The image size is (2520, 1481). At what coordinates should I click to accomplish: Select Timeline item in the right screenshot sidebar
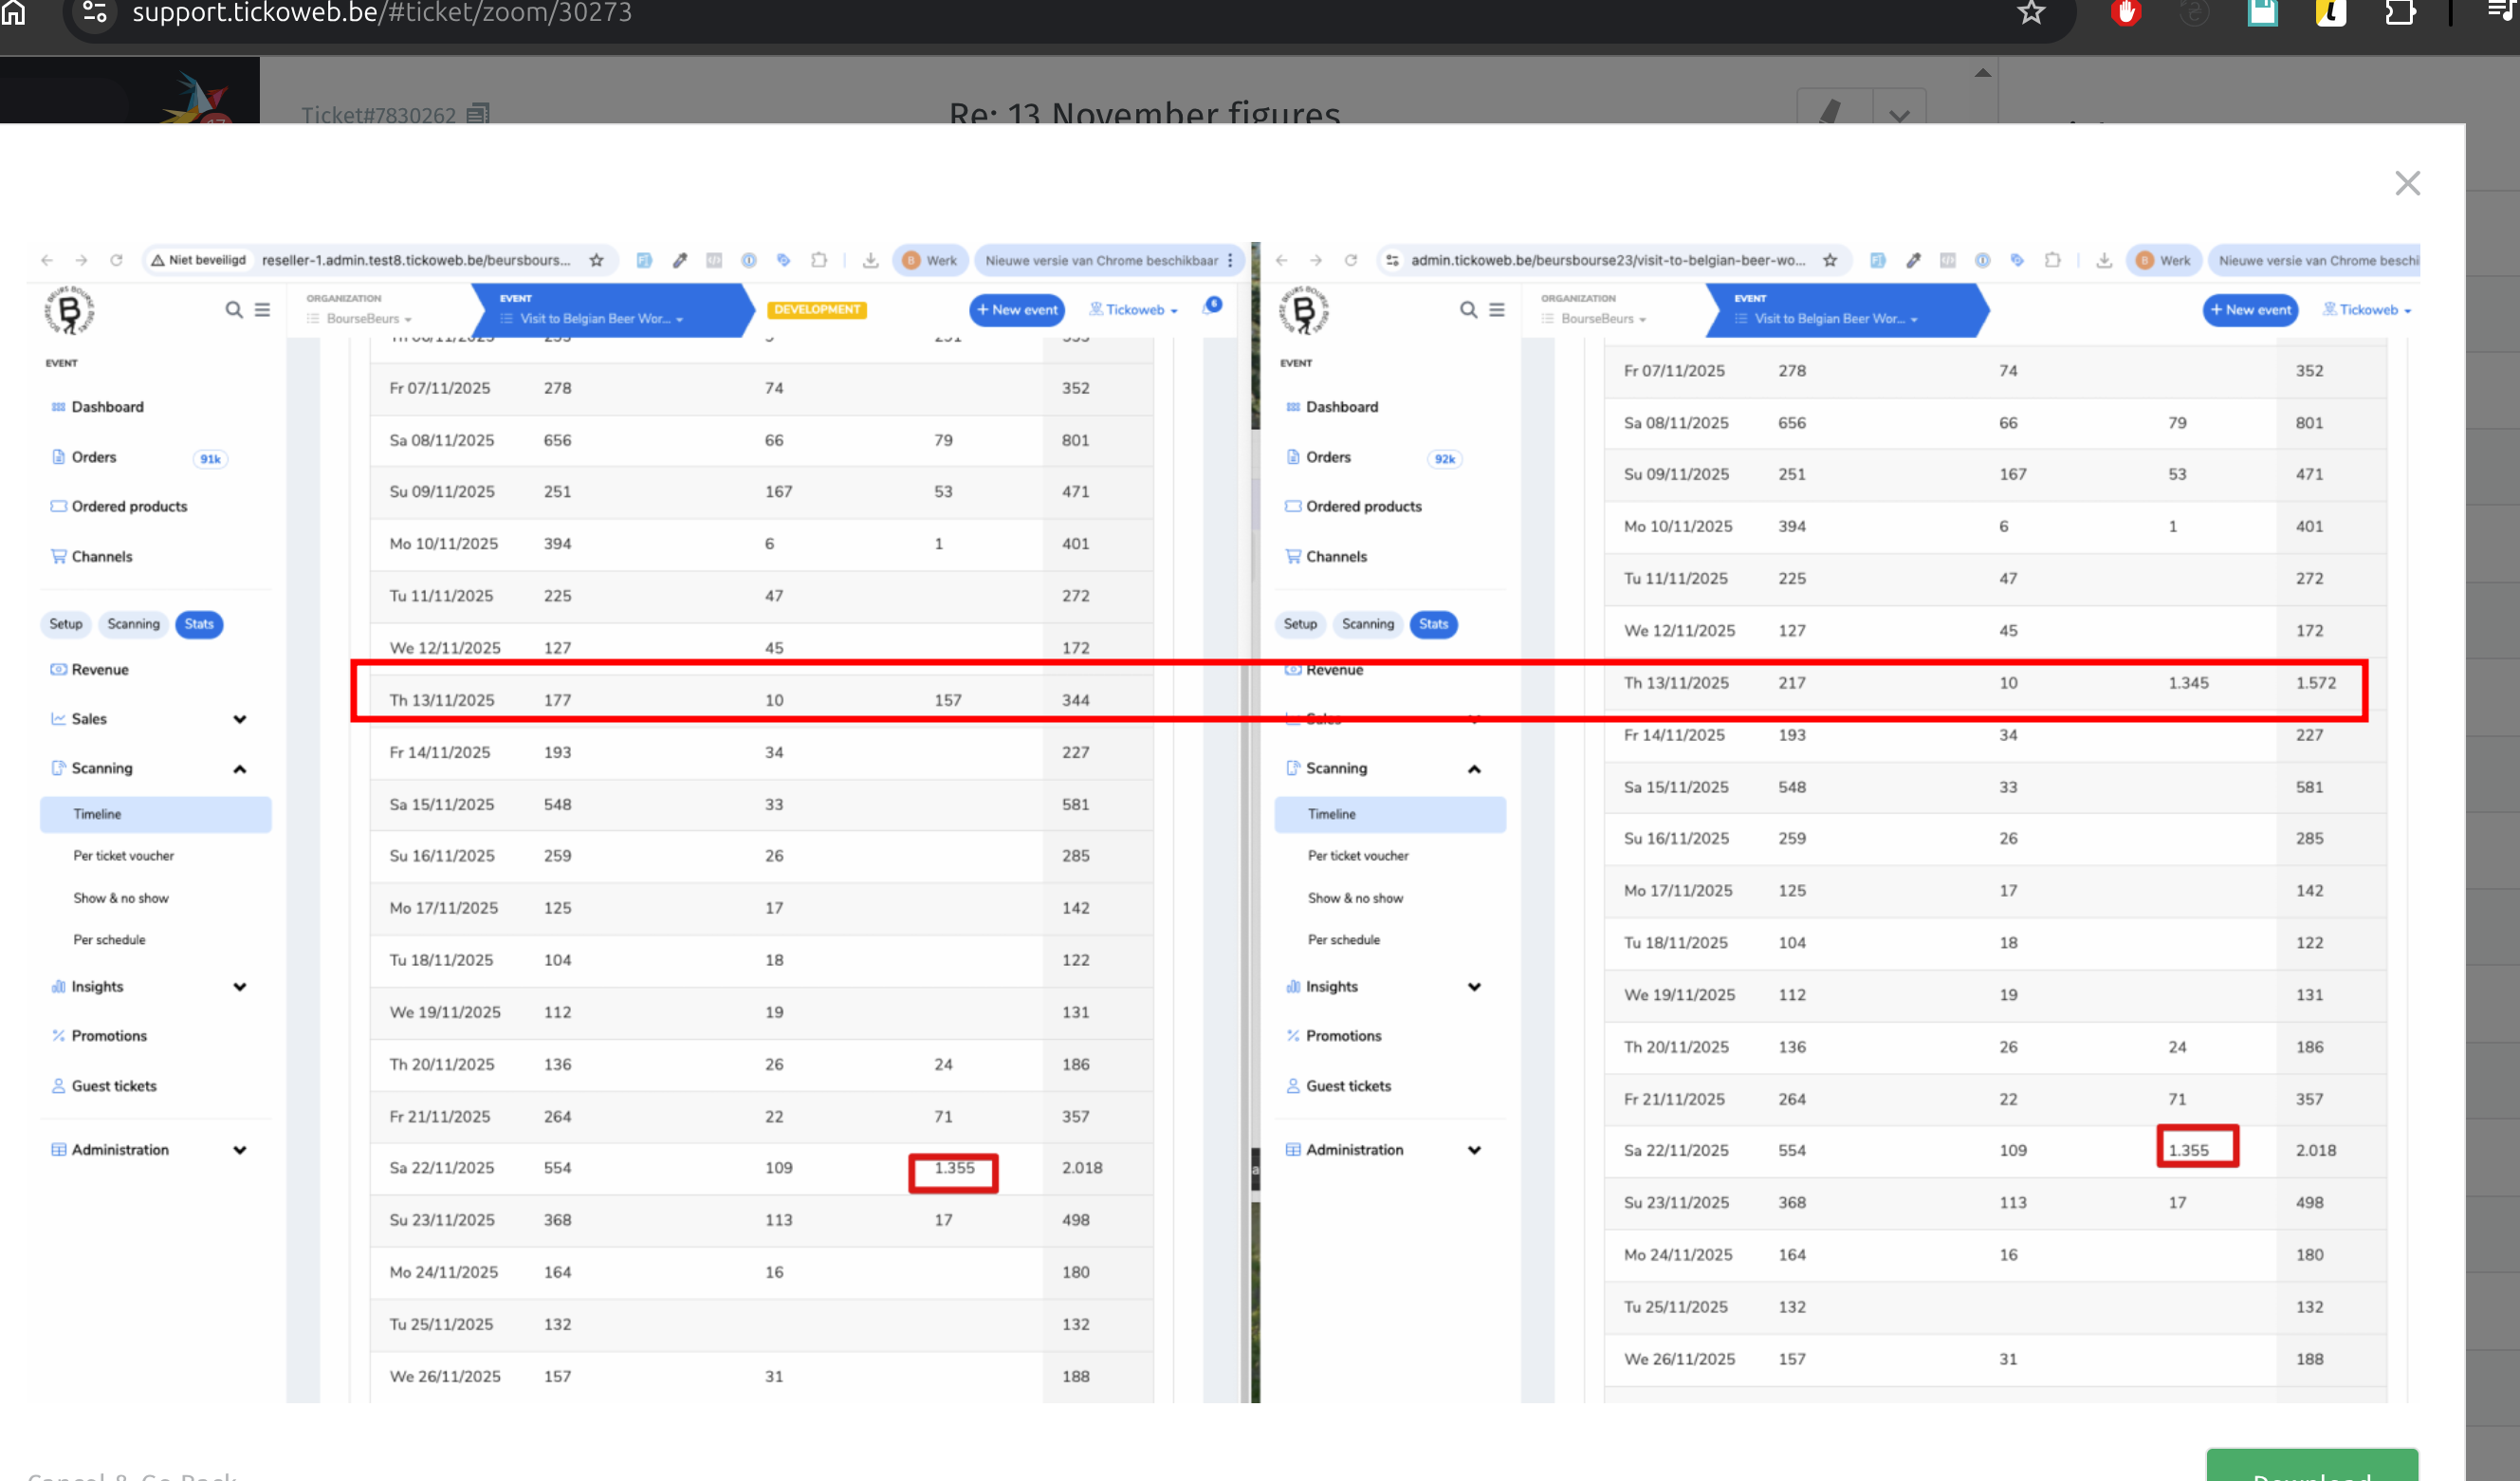tap(1331, 814)
